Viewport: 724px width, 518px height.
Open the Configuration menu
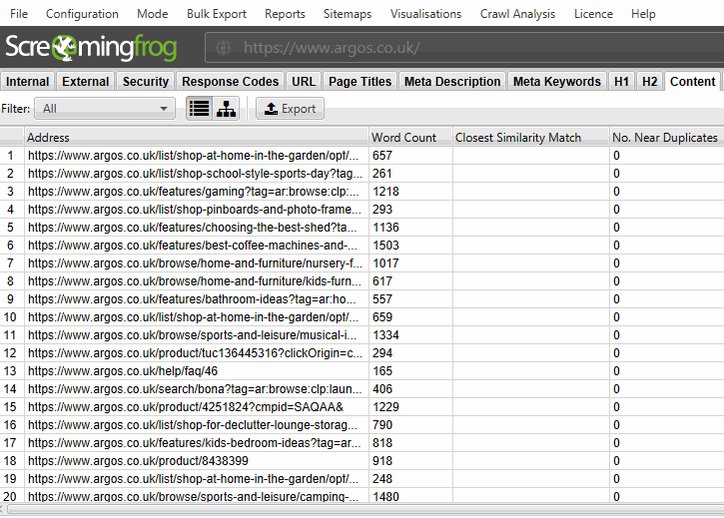tap(82, 14)
